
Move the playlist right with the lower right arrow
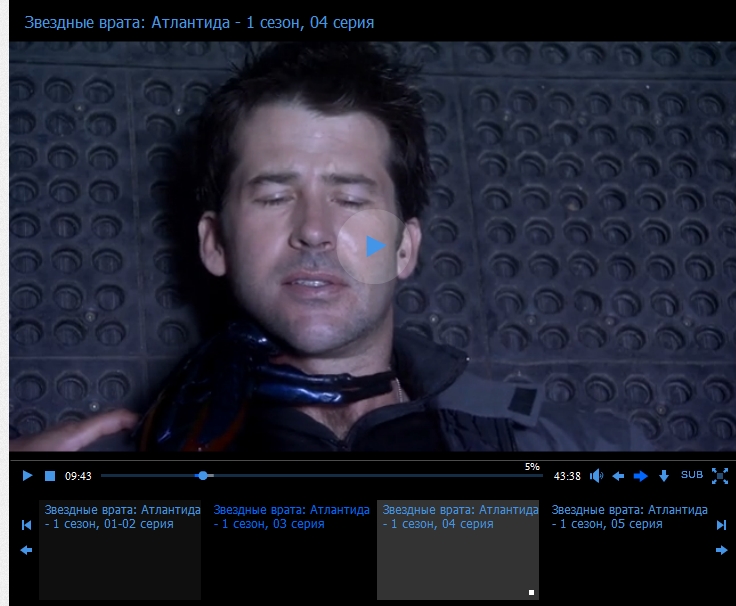[x=721, y=550]
